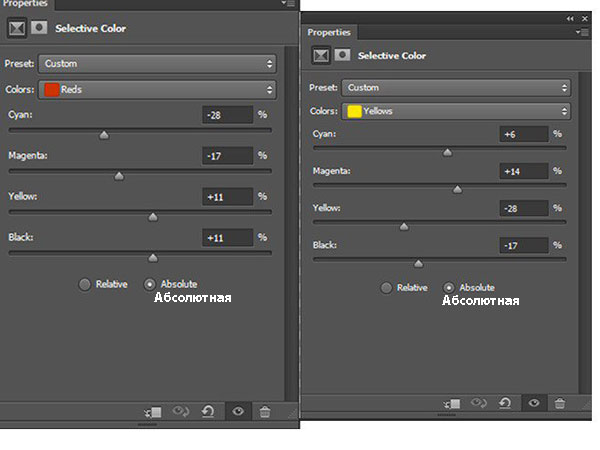Viewport: 600px width, 450px height.
Task: Click Selective Color adjustment icon in Yellows panel
Action: coord(321,56)
